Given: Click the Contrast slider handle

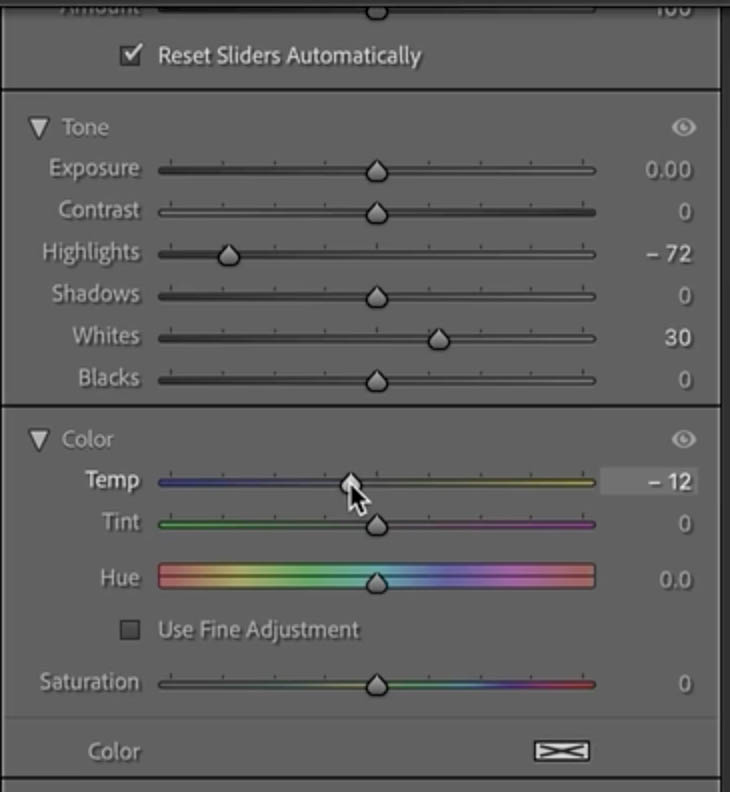Looking at the screenshot, I should [x=376, y=213].
